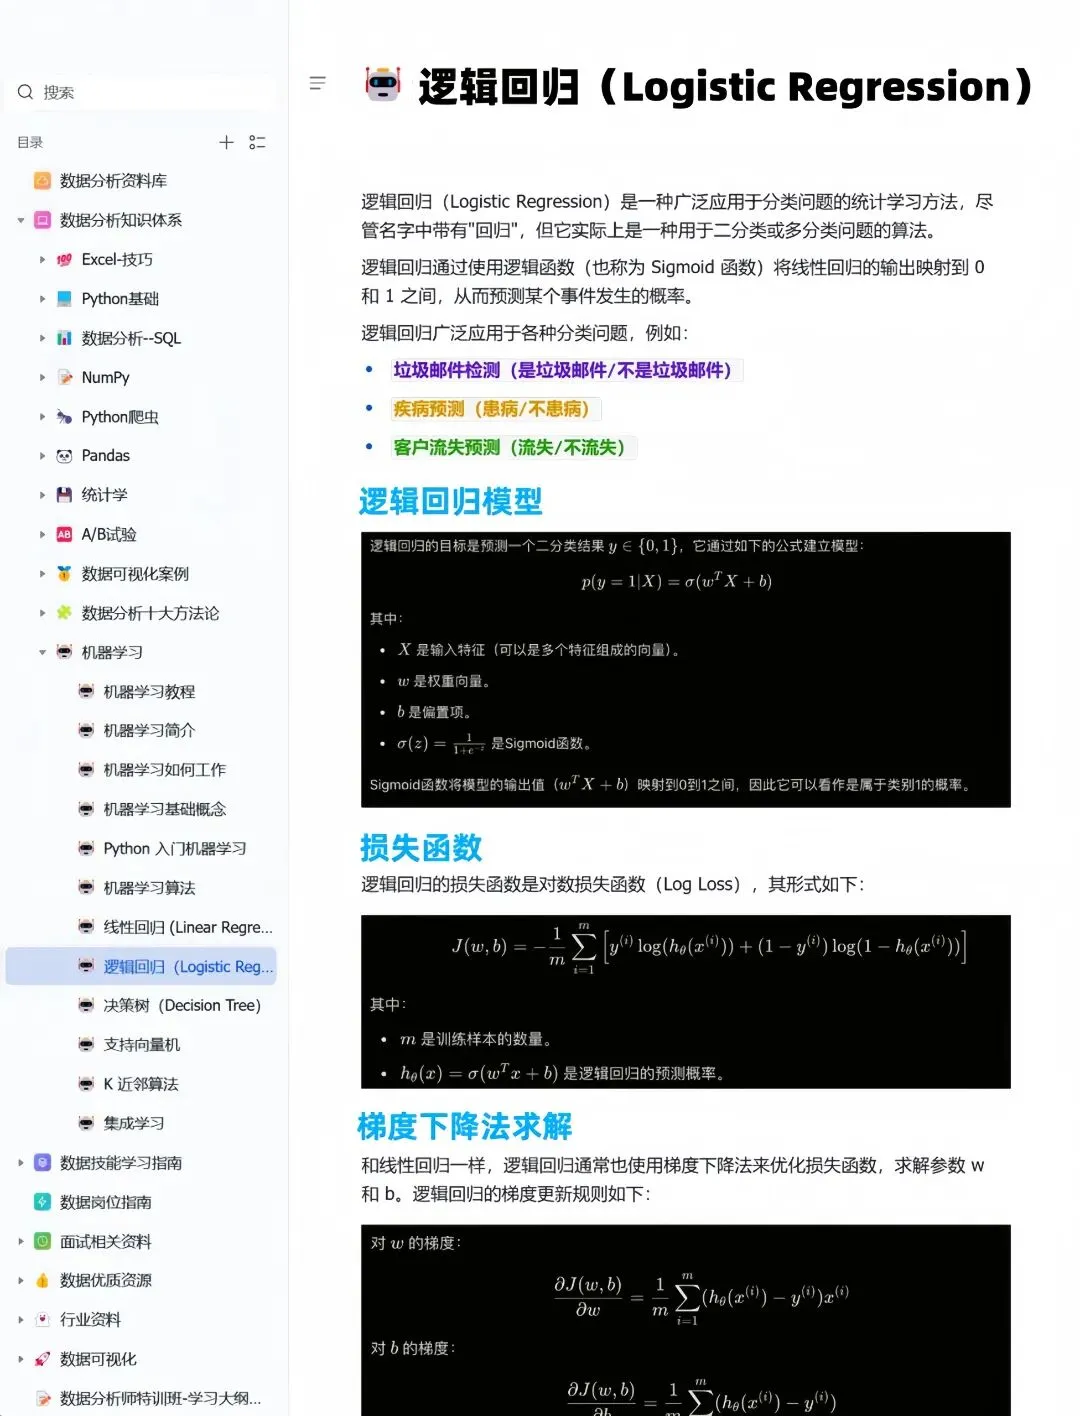The height and width of the screenshot is (1416, 1080).
Task: Open 机器学习教程 page
Action: pos(149,691)
